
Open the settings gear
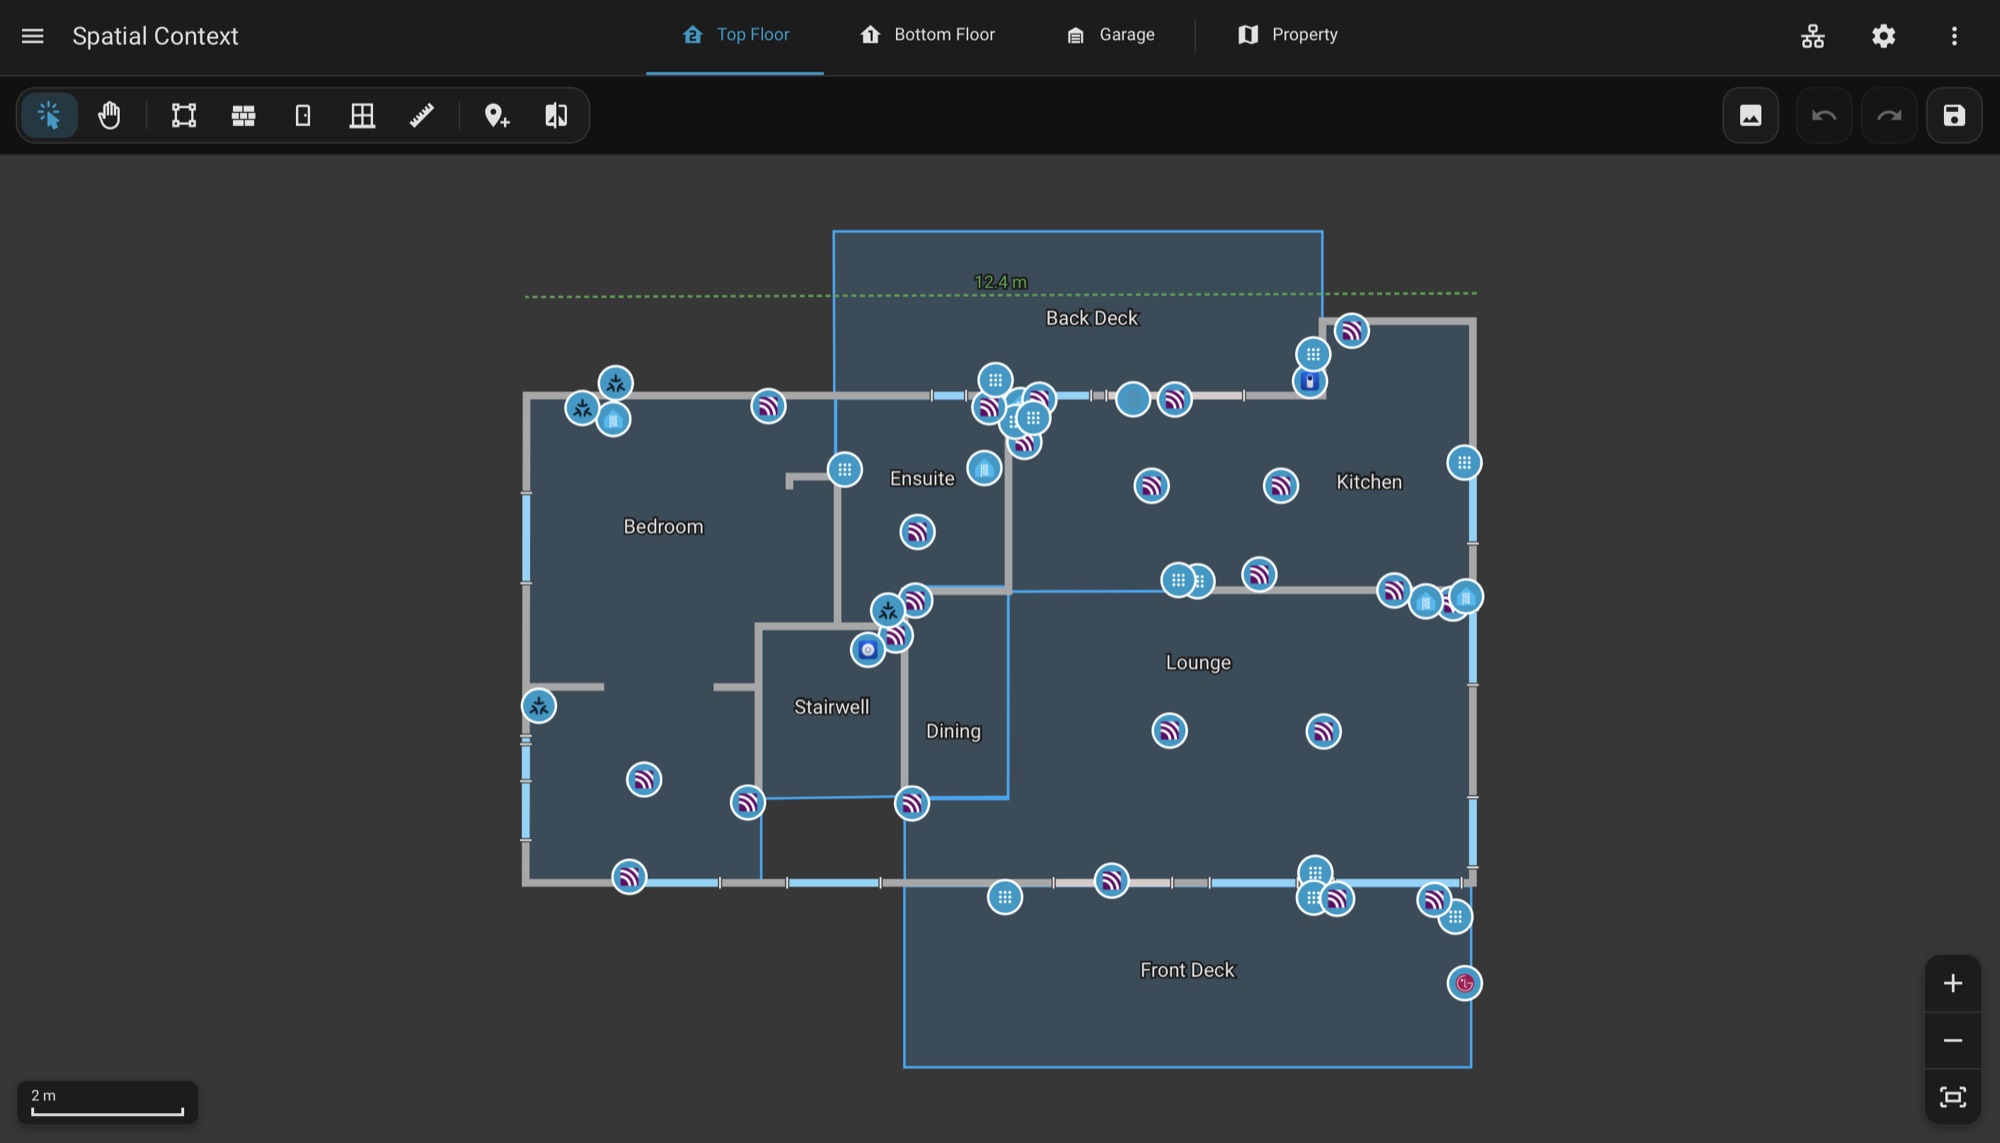(1883, 36)
